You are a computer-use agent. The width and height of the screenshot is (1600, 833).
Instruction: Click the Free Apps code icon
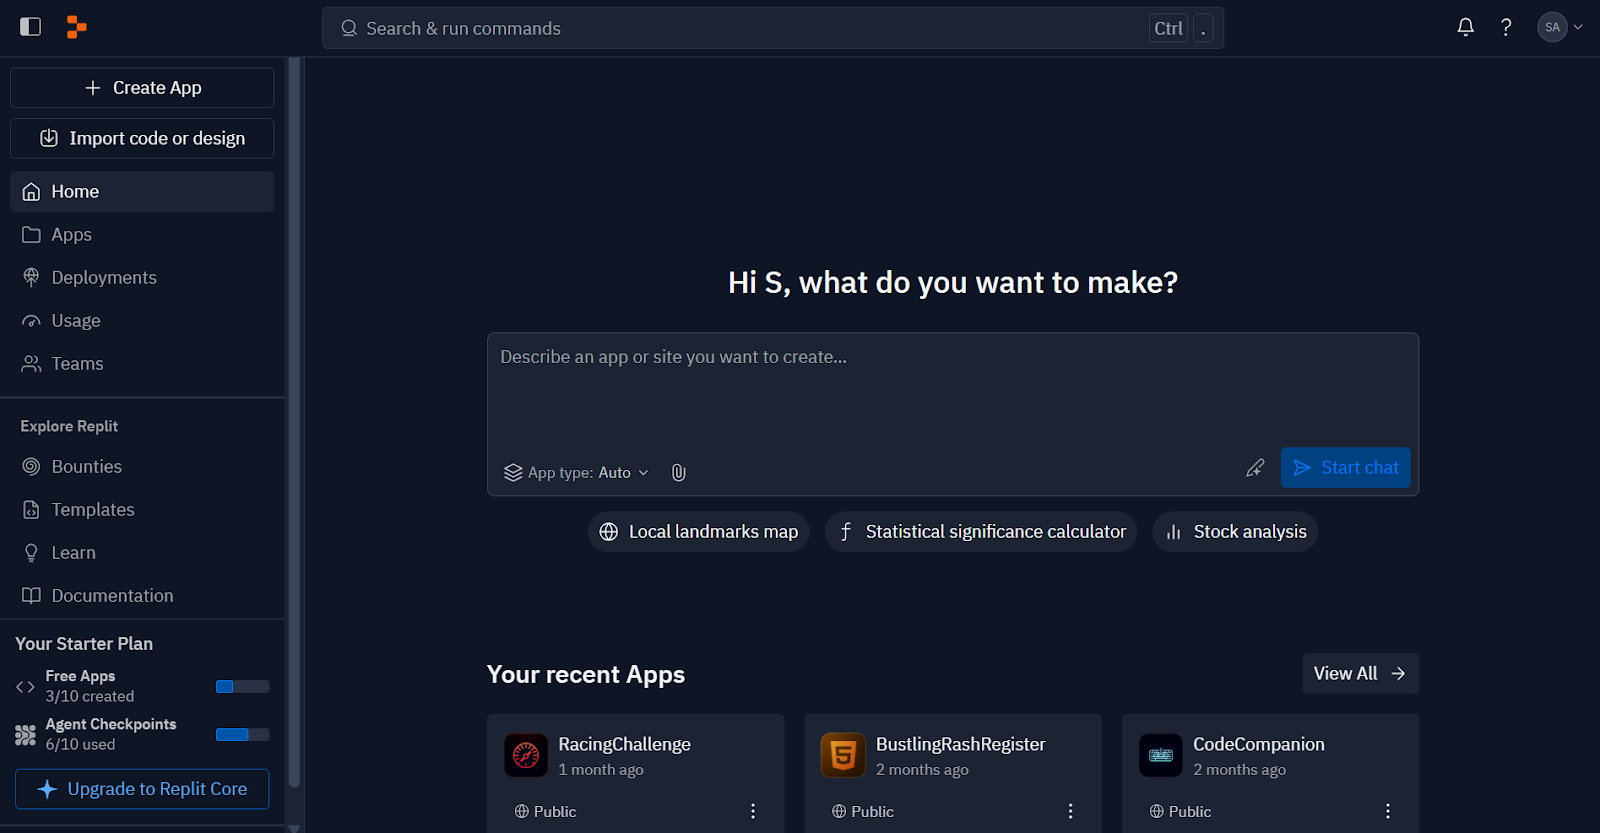point(25,686)
